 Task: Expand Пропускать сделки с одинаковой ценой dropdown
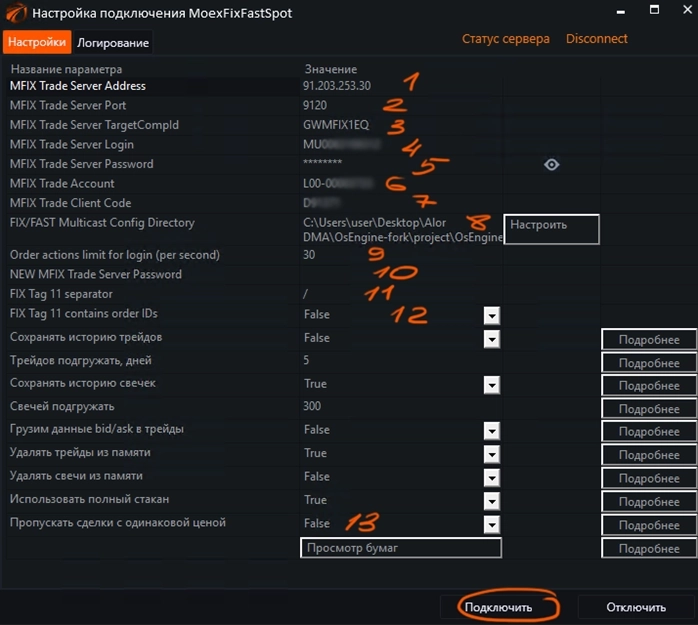pyautogui.click(x=491, y=524)
